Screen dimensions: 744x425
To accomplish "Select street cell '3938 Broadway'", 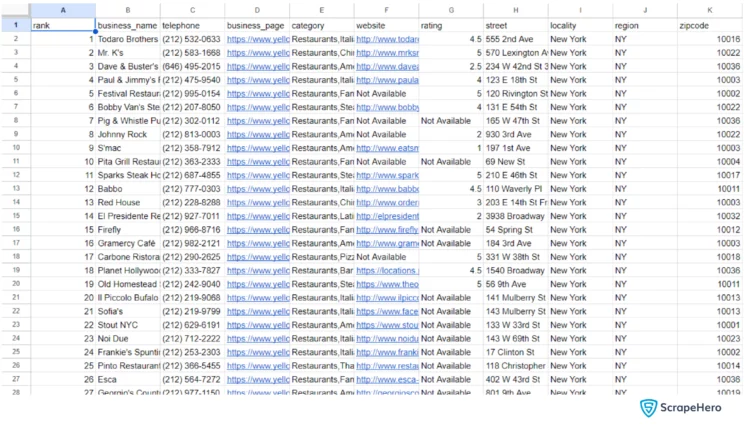I will [516, 216].
